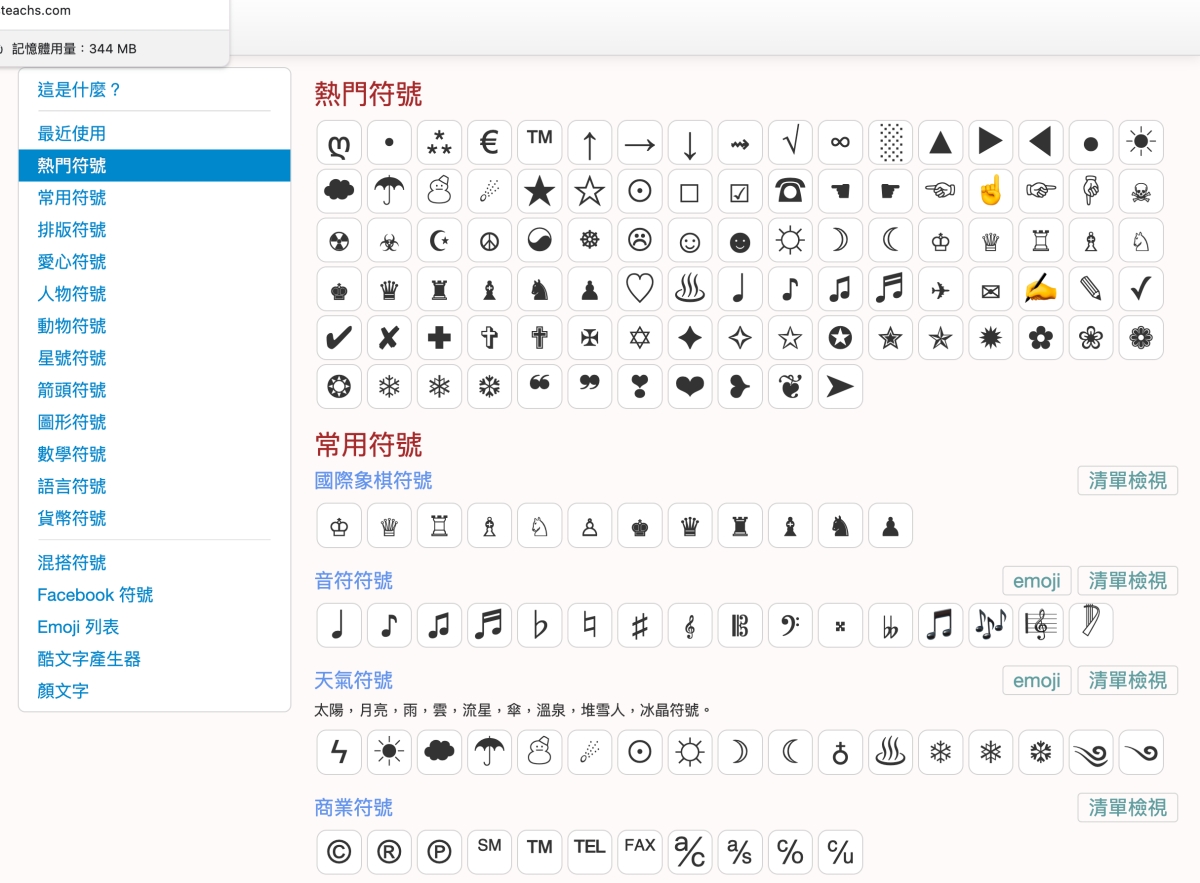Click 清單檢視 for 天氣符號

click(1127, 681)
